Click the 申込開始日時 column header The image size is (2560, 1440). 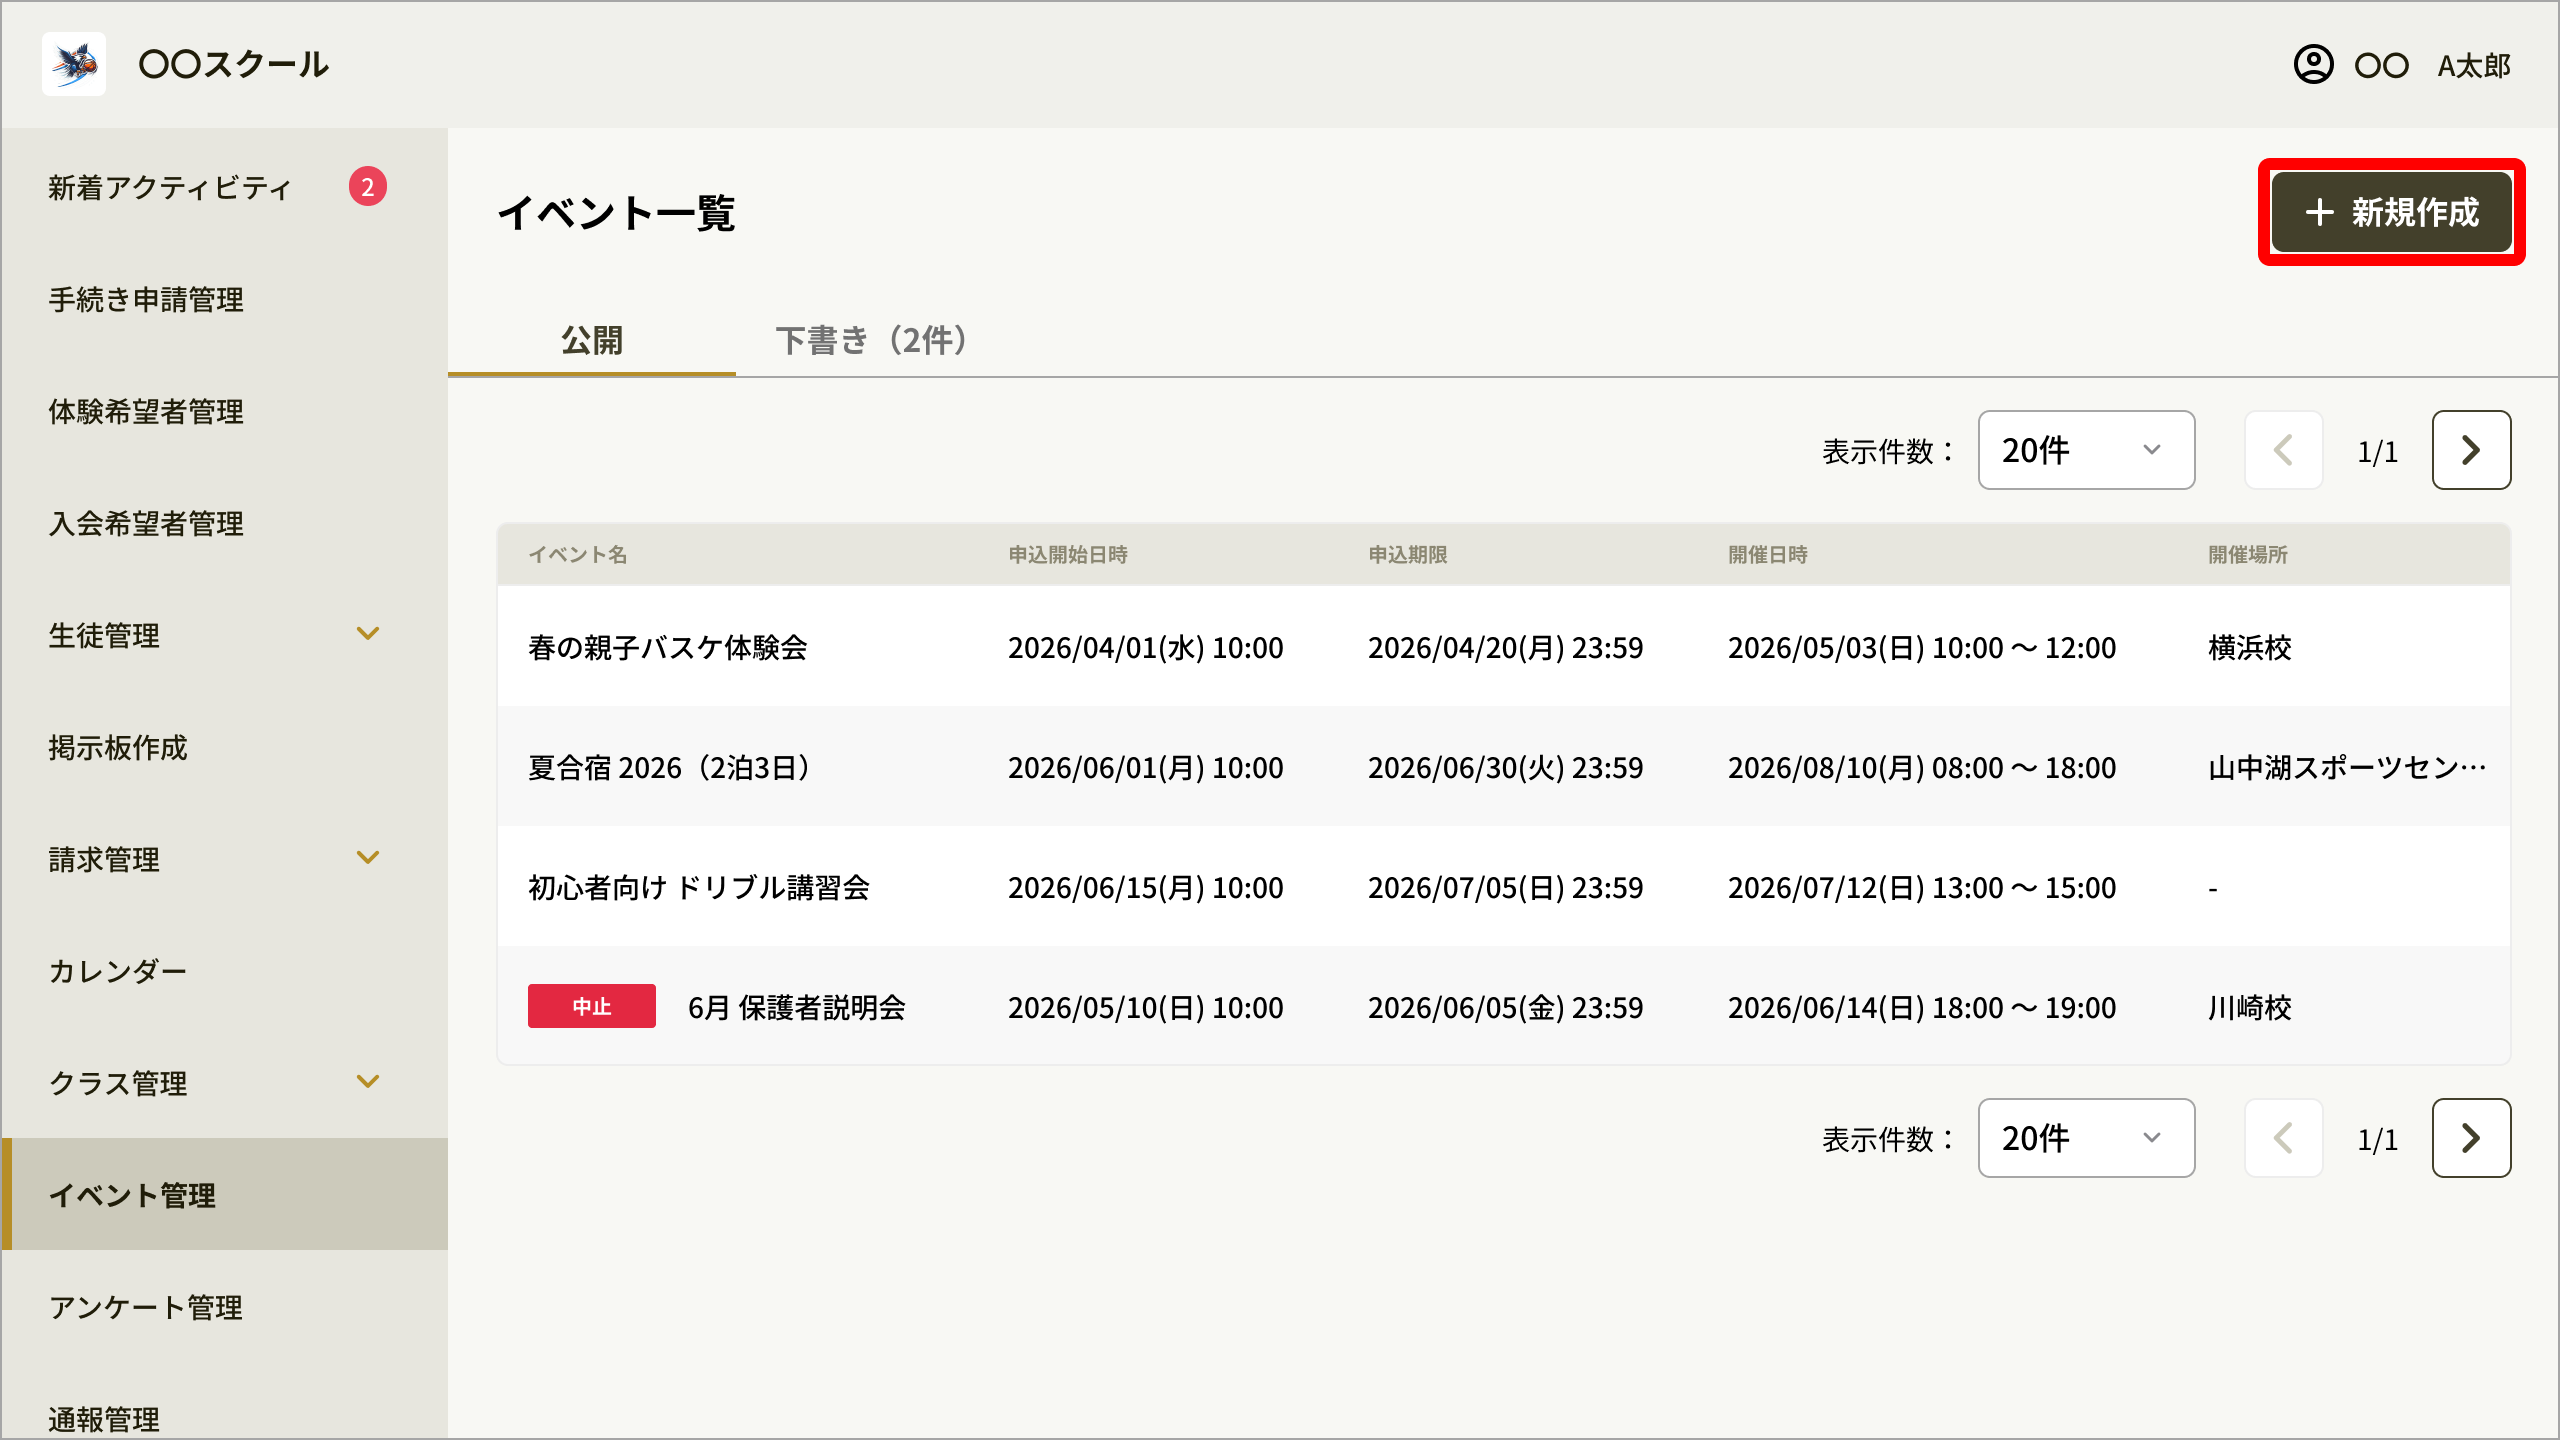click(1068, 554)
